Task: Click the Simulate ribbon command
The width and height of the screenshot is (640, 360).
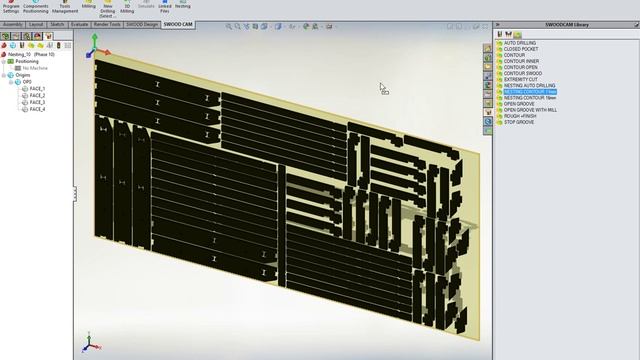Action: [x=146, y=5]
